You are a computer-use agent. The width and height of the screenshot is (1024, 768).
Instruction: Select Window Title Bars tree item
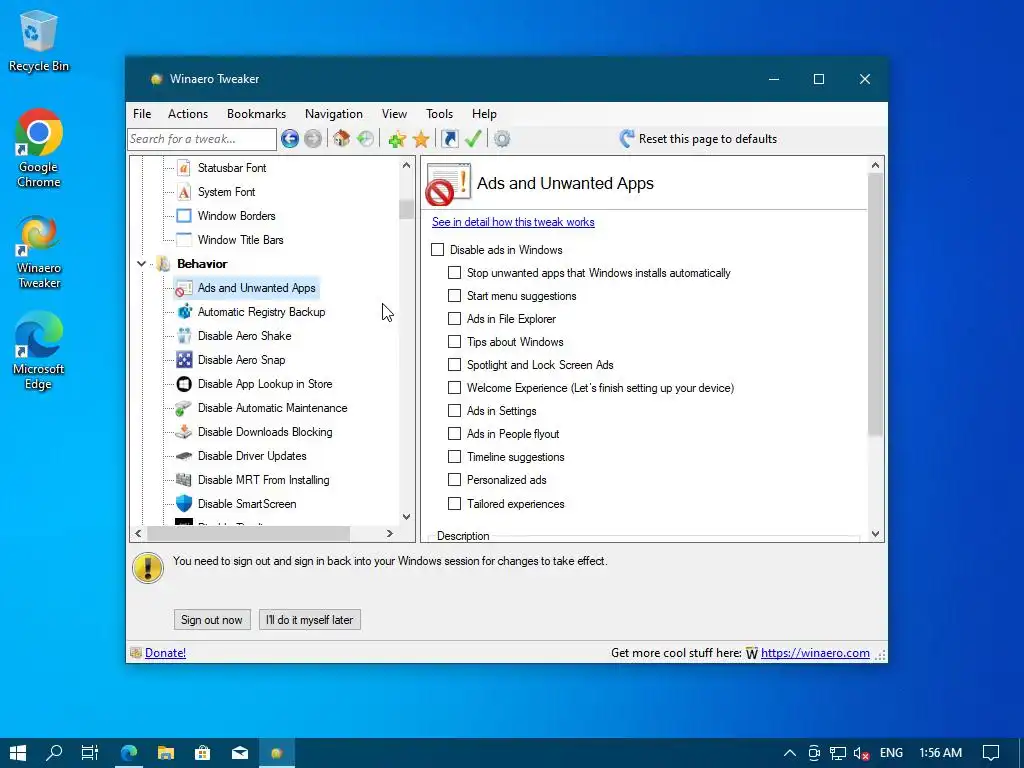tap(240, 240)
